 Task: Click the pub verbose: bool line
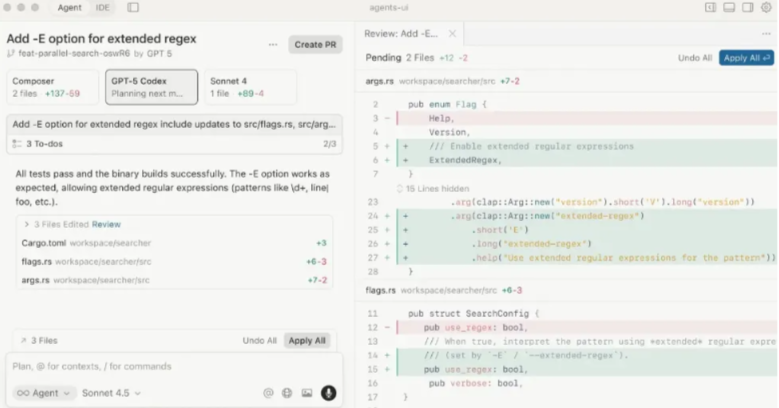[x=475, y=383]
